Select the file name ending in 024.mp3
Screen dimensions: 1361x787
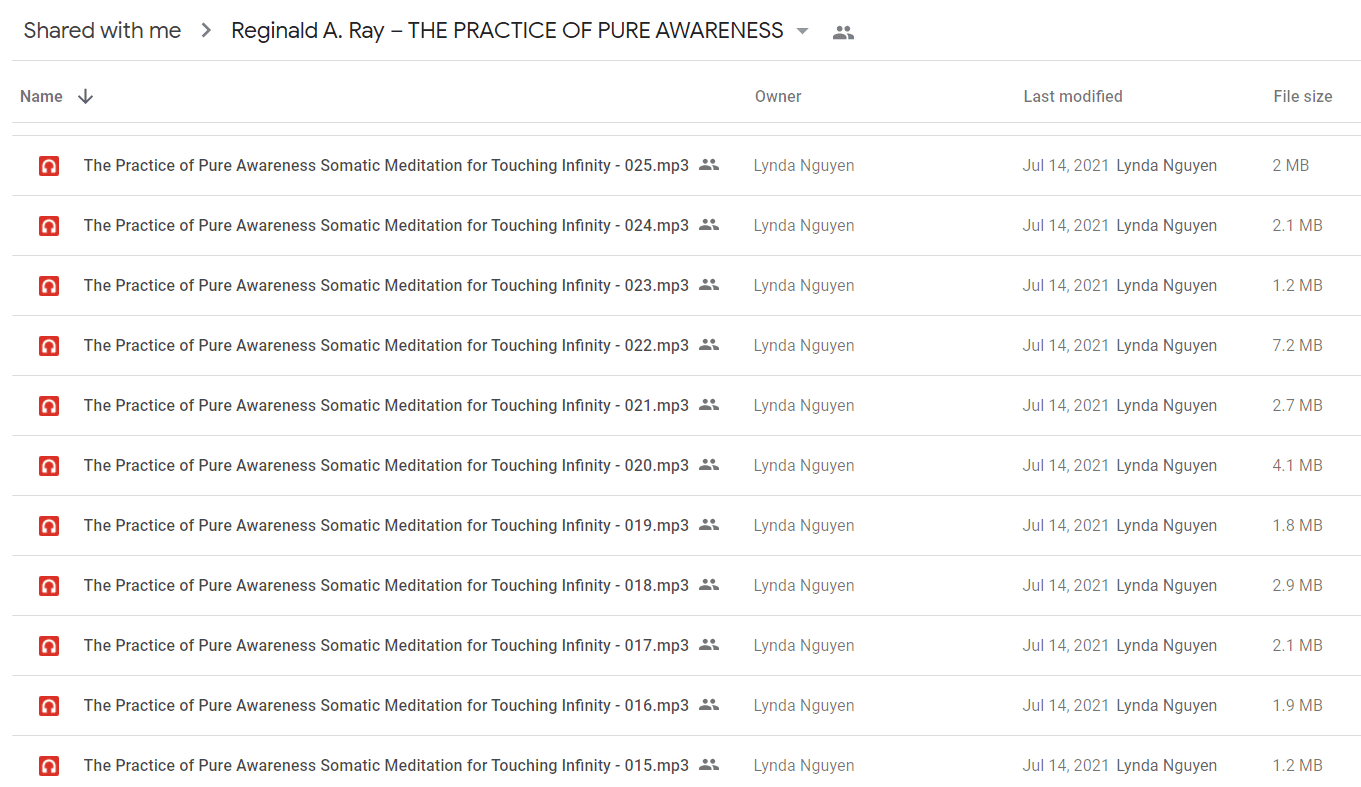386,226
